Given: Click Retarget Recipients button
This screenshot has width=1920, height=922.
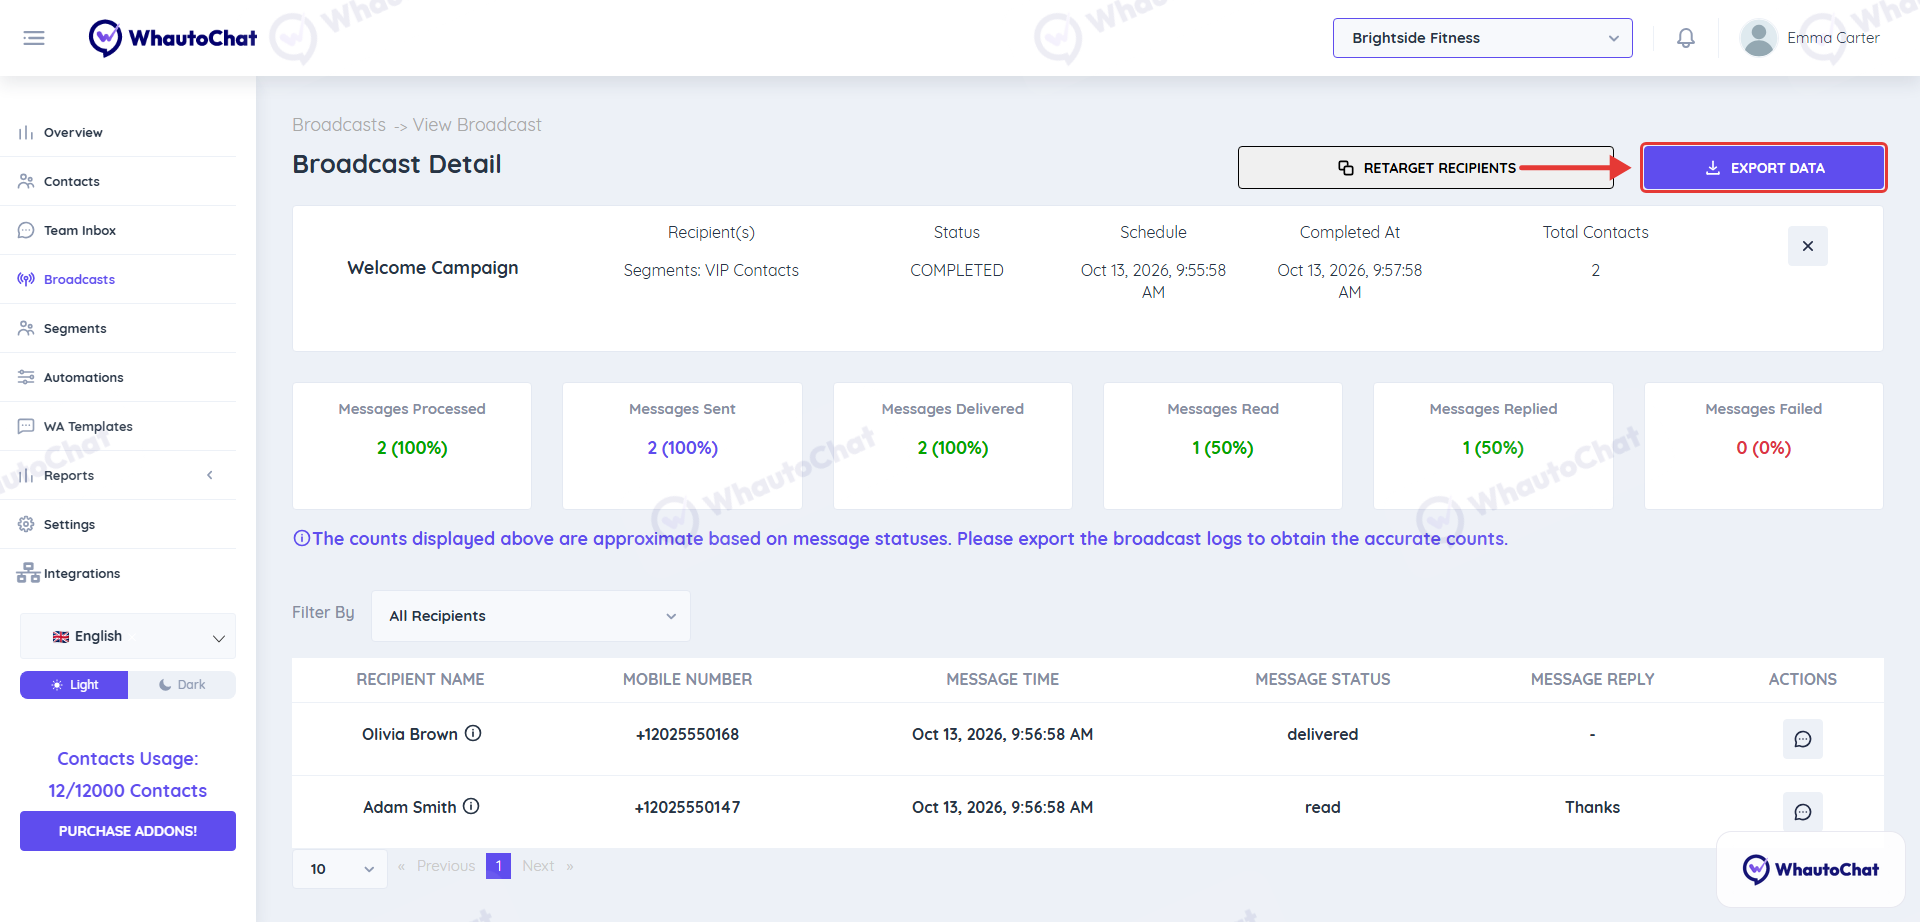Looking at the screenshot, I should click(1426, 168).
